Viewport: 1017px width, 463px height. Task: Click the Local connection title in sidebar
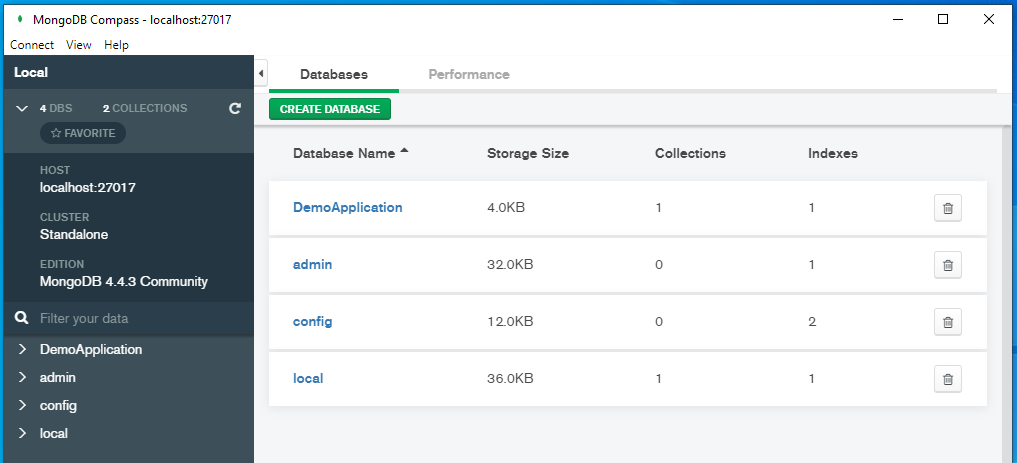(x=31, y=73)
